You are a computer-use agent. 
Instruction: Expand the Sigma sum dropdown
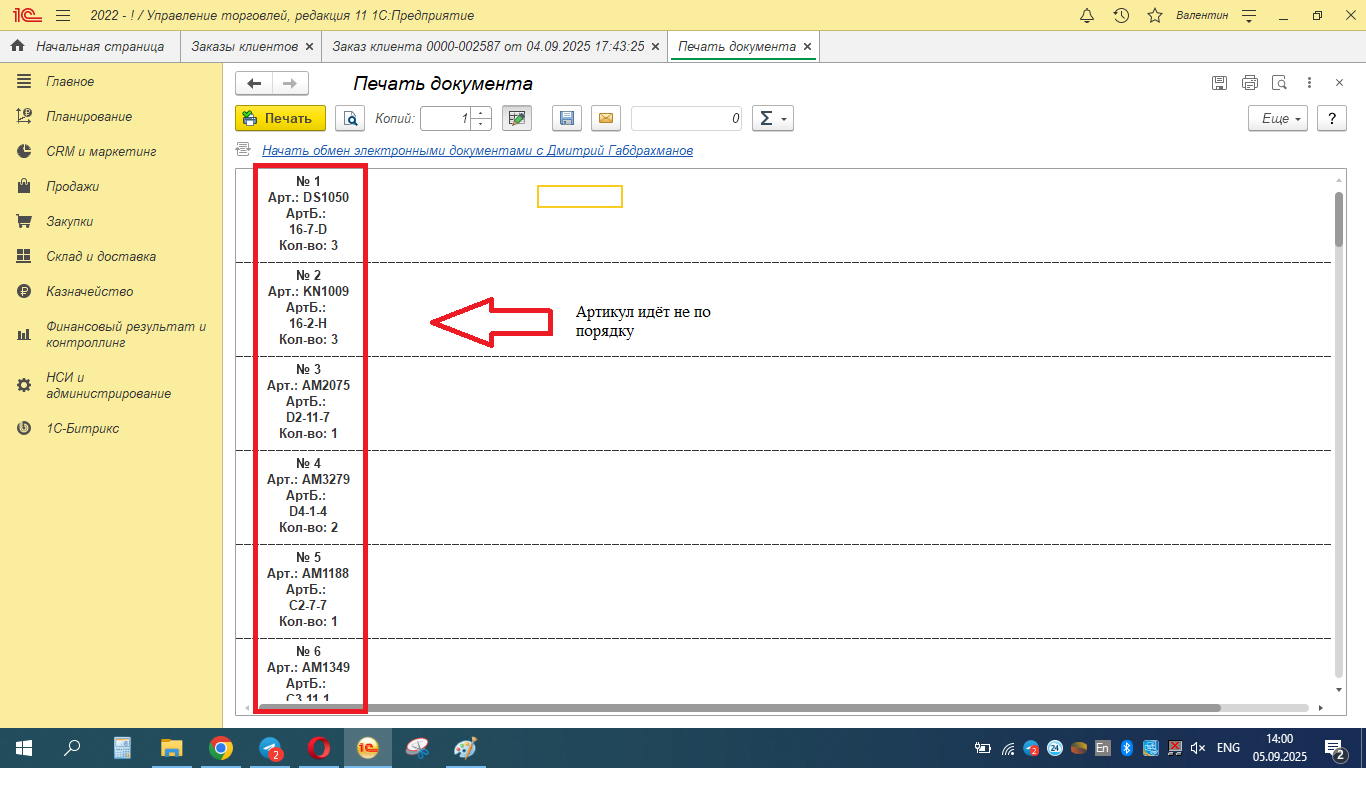point(771,118)
